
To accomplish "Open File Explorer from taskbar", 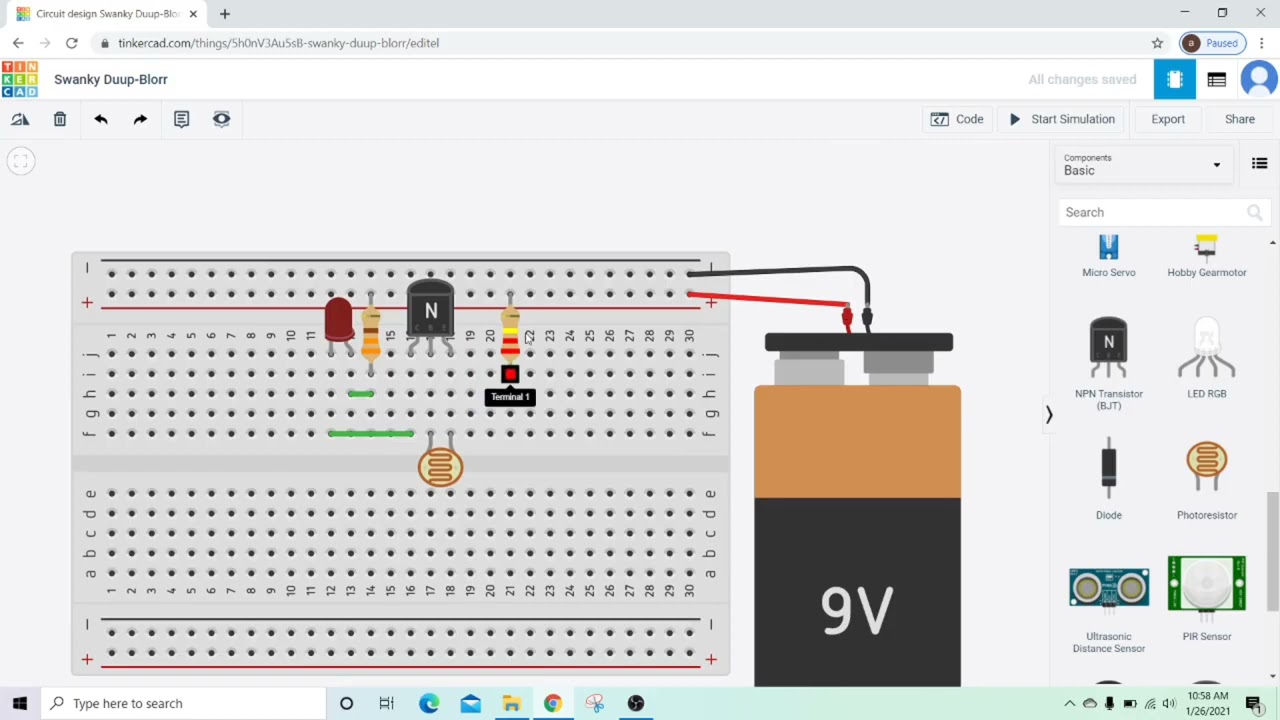I will [x=511, y=703].
